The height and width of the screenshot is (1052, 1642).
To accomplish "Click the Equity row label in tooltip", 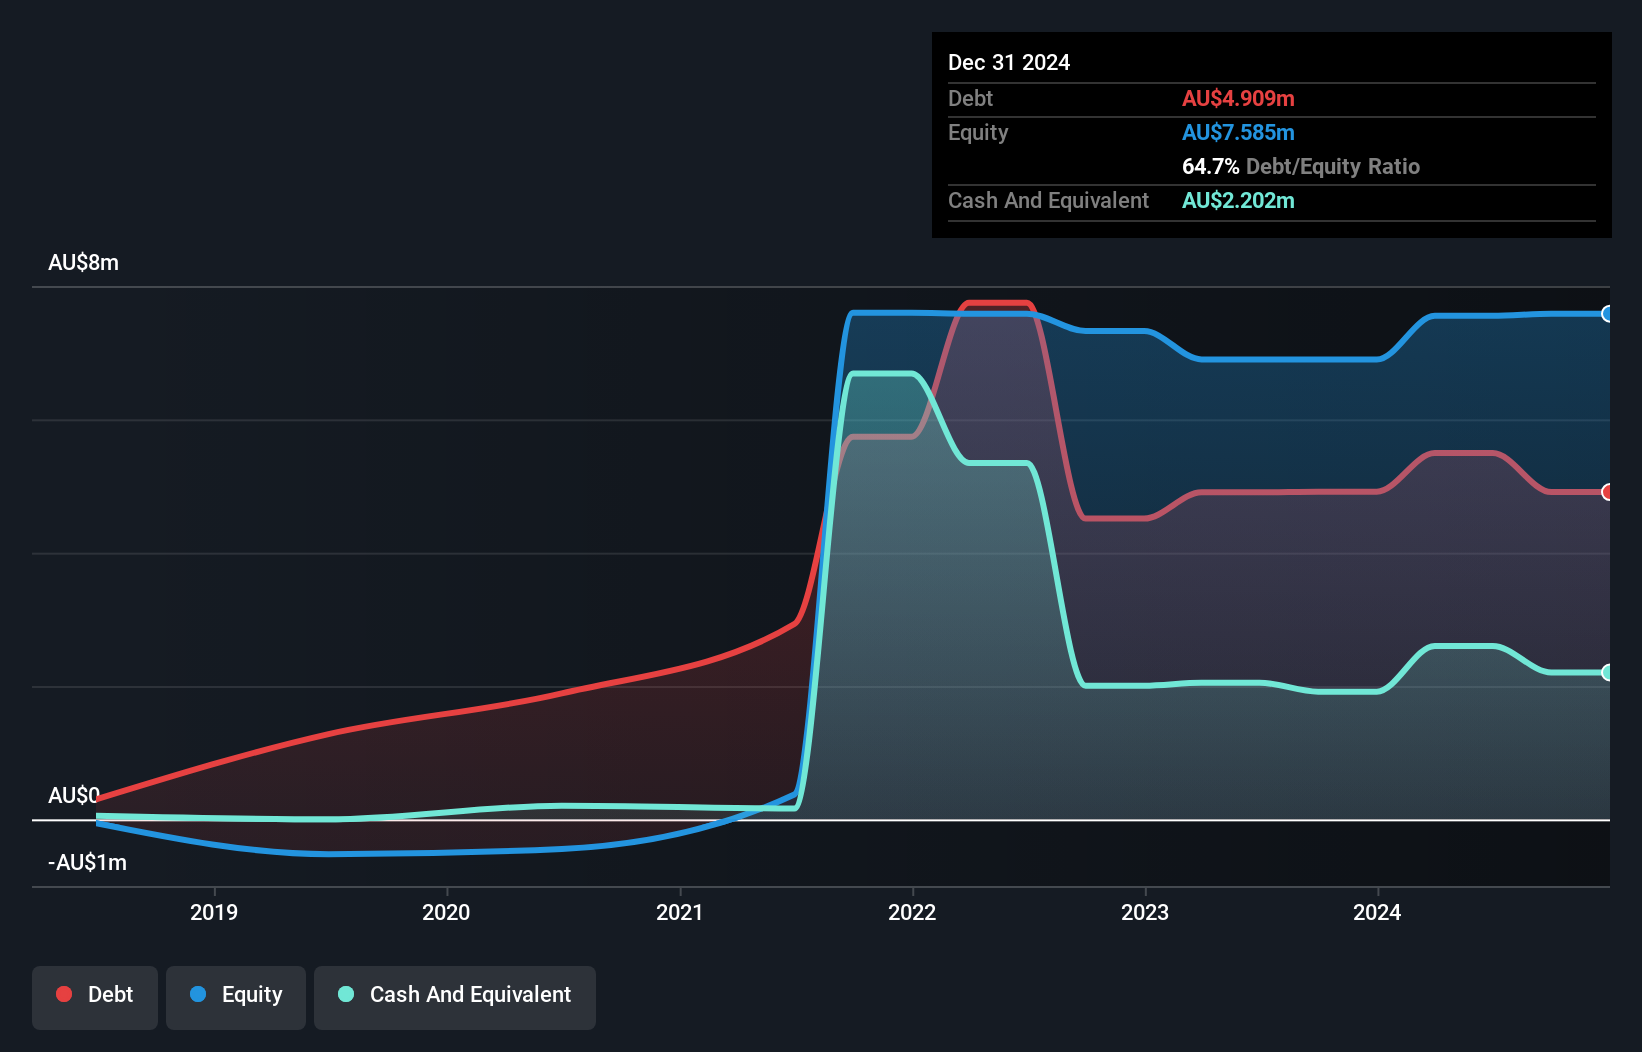I will (x=978, y=133).
